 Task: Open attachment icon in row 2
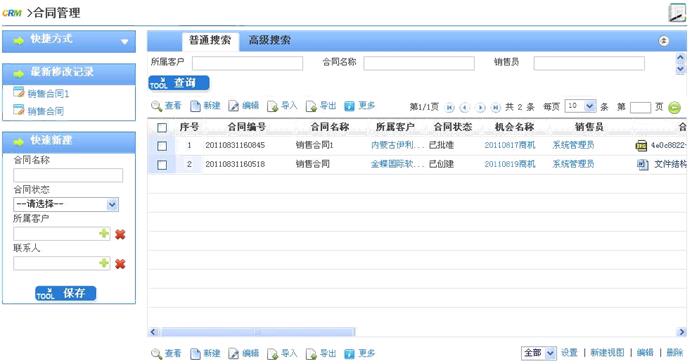coord(642,165)
